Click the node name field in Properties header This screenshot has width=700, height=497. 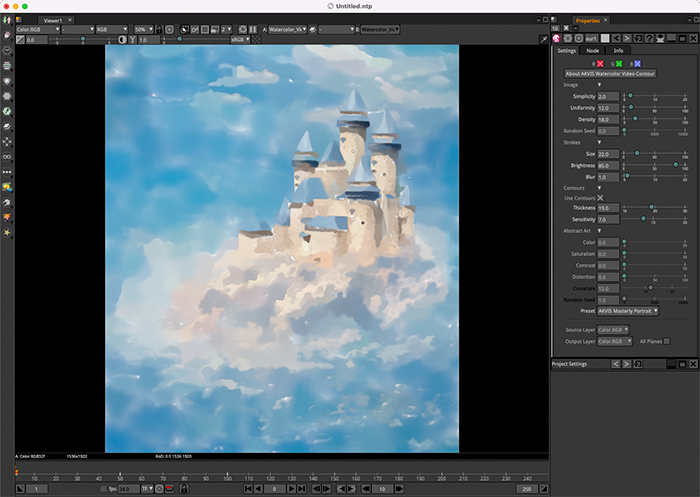[x=592, y=38]
